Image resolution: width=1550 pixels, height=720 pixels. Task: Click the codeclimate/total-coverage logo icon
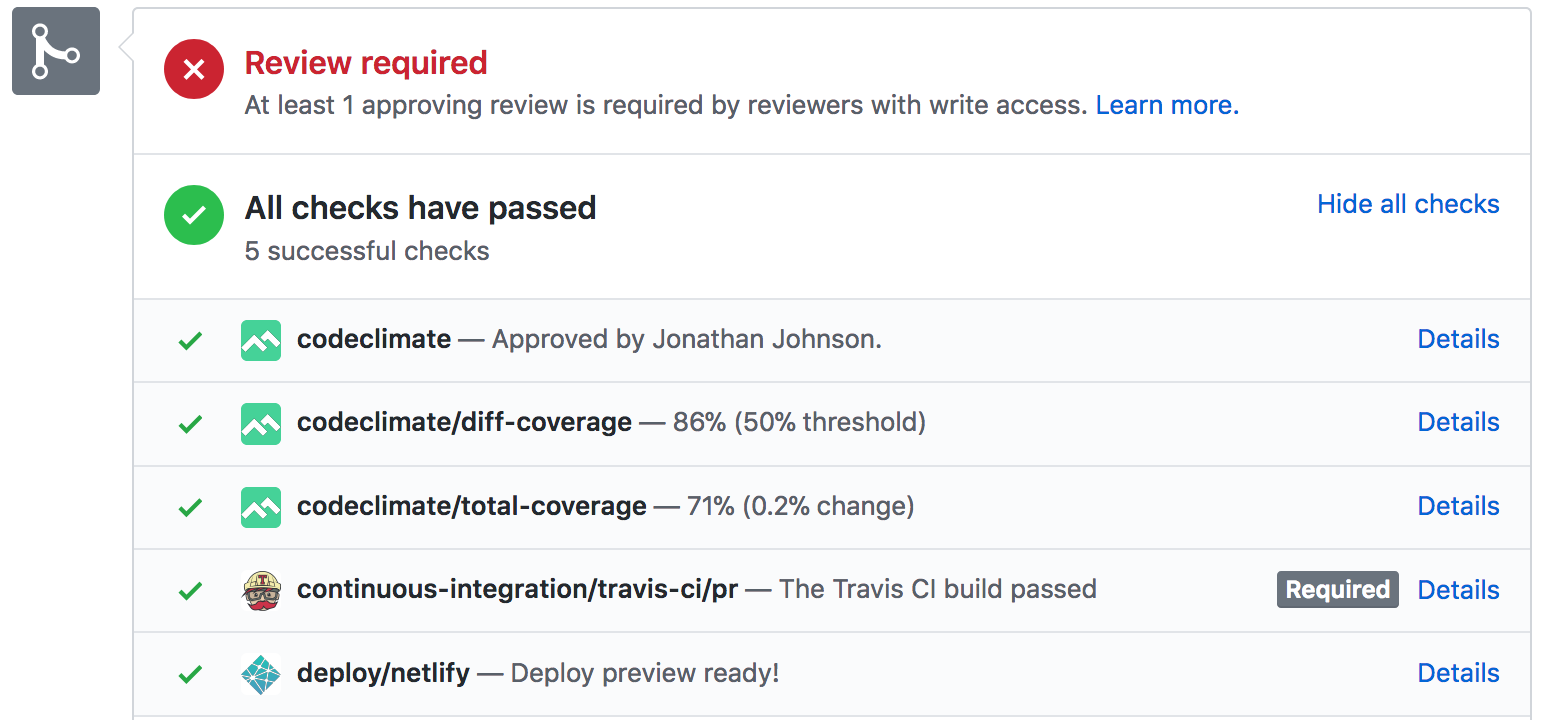260,506
